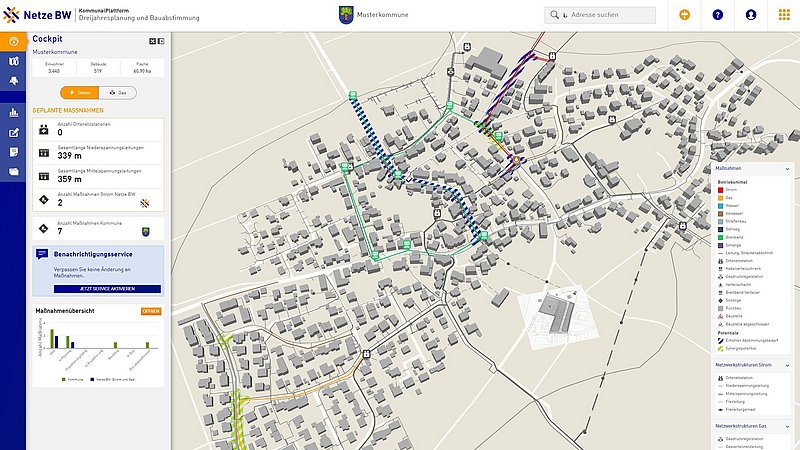Click the orange construction sign icon
Viewport: 800px width, 450px height.
pyautogui.click(x=684, y=15)
